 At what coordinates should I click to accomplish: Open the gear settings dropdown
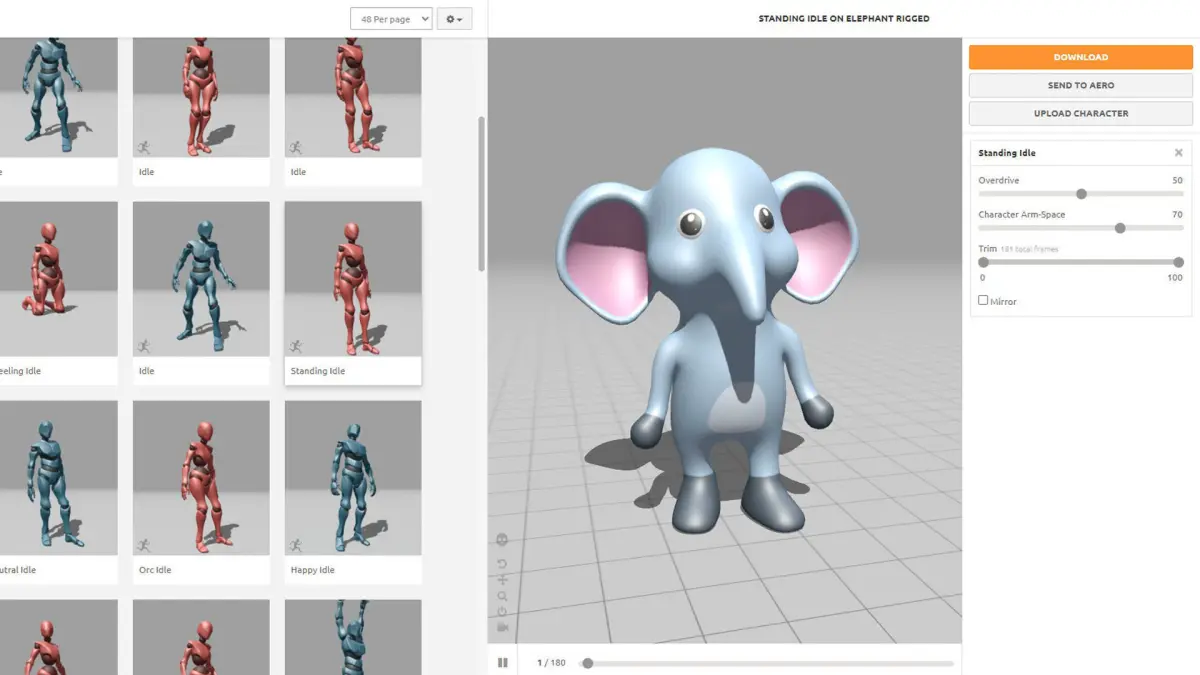click(x=454, y=19)
